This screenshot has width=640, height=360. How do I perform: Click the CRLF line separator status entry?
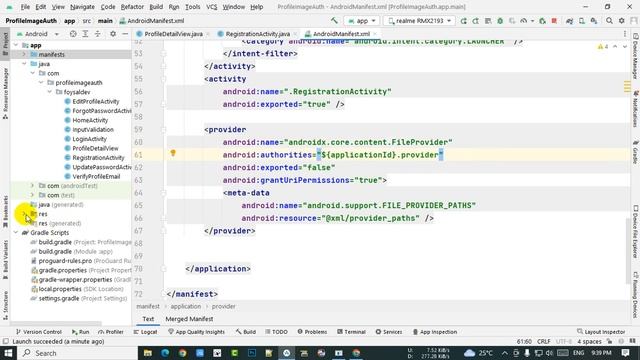click(544, 341)
